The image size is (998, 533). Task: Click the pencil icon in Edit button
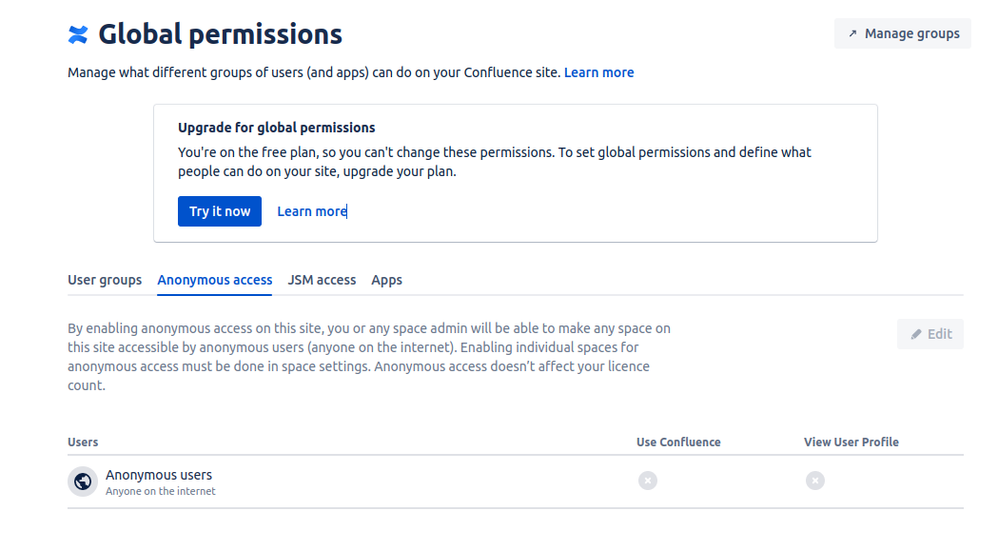click(916, 334)
